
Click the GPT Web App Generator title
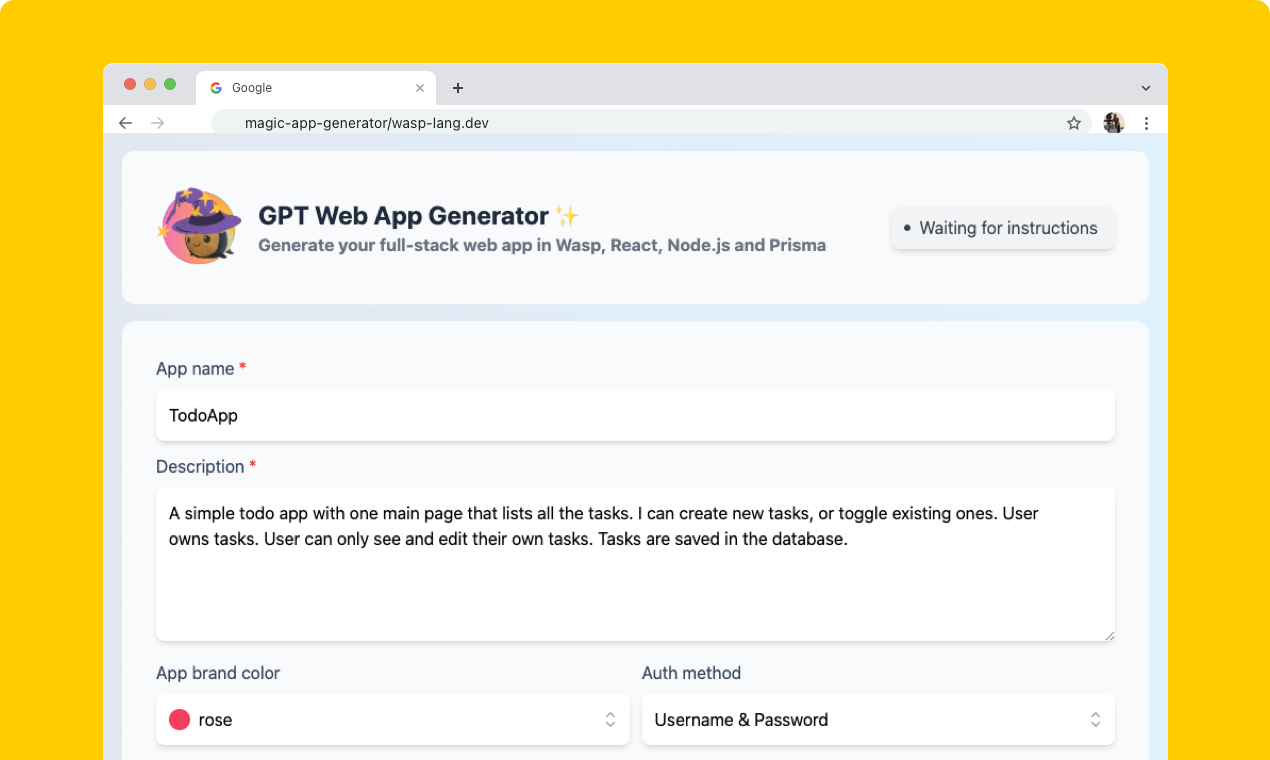tap(403, 215)
